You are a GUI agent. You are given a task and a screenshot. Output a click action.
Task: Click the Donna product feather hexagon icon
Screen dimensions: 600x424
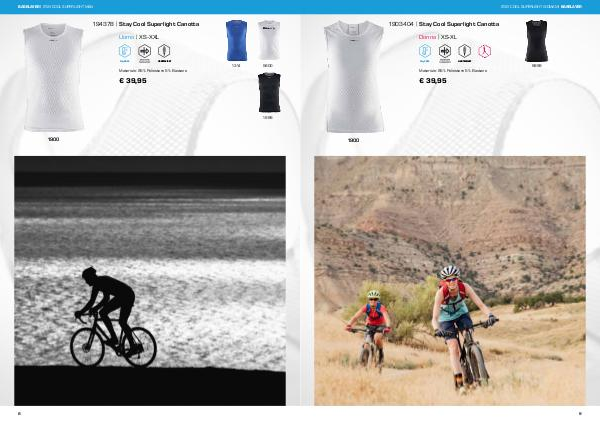point(465,51)
